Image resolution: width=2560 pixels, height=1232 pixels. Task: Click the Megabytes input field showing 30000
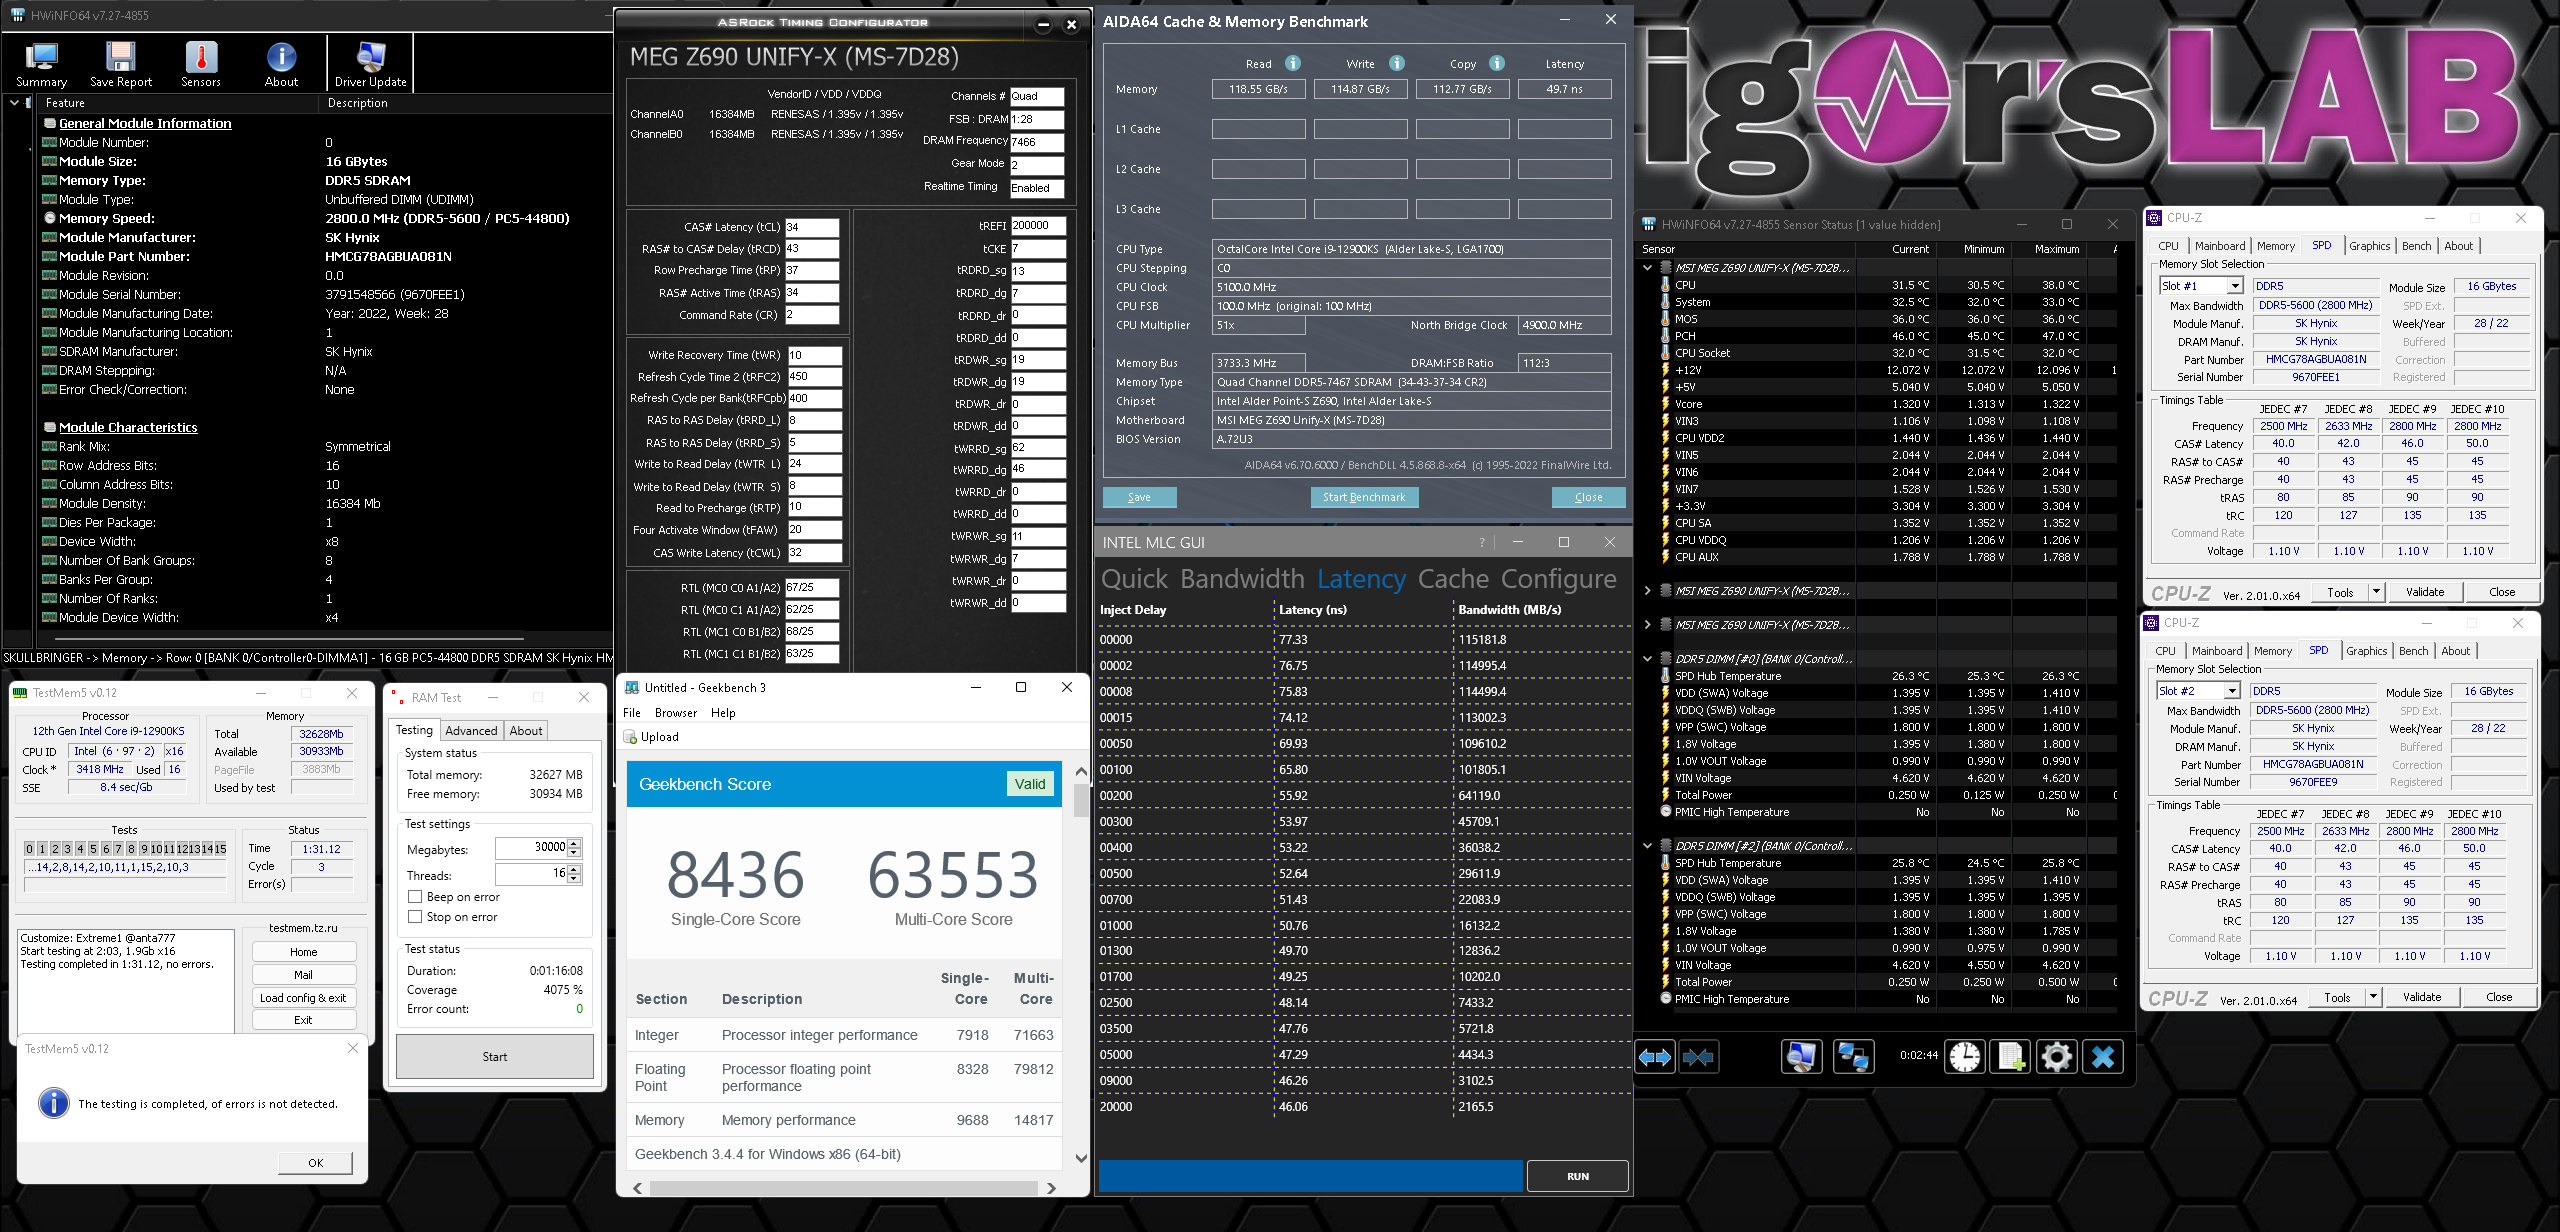point(531,848)
